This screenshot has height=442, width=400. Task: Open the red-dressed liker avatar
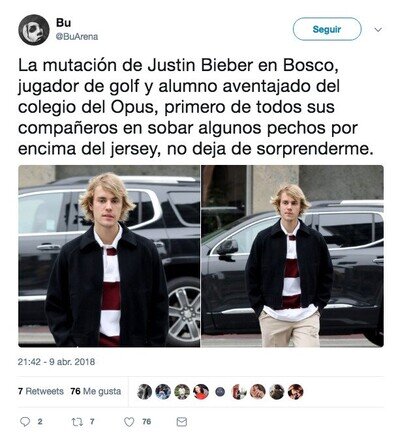tap(201, 392)
